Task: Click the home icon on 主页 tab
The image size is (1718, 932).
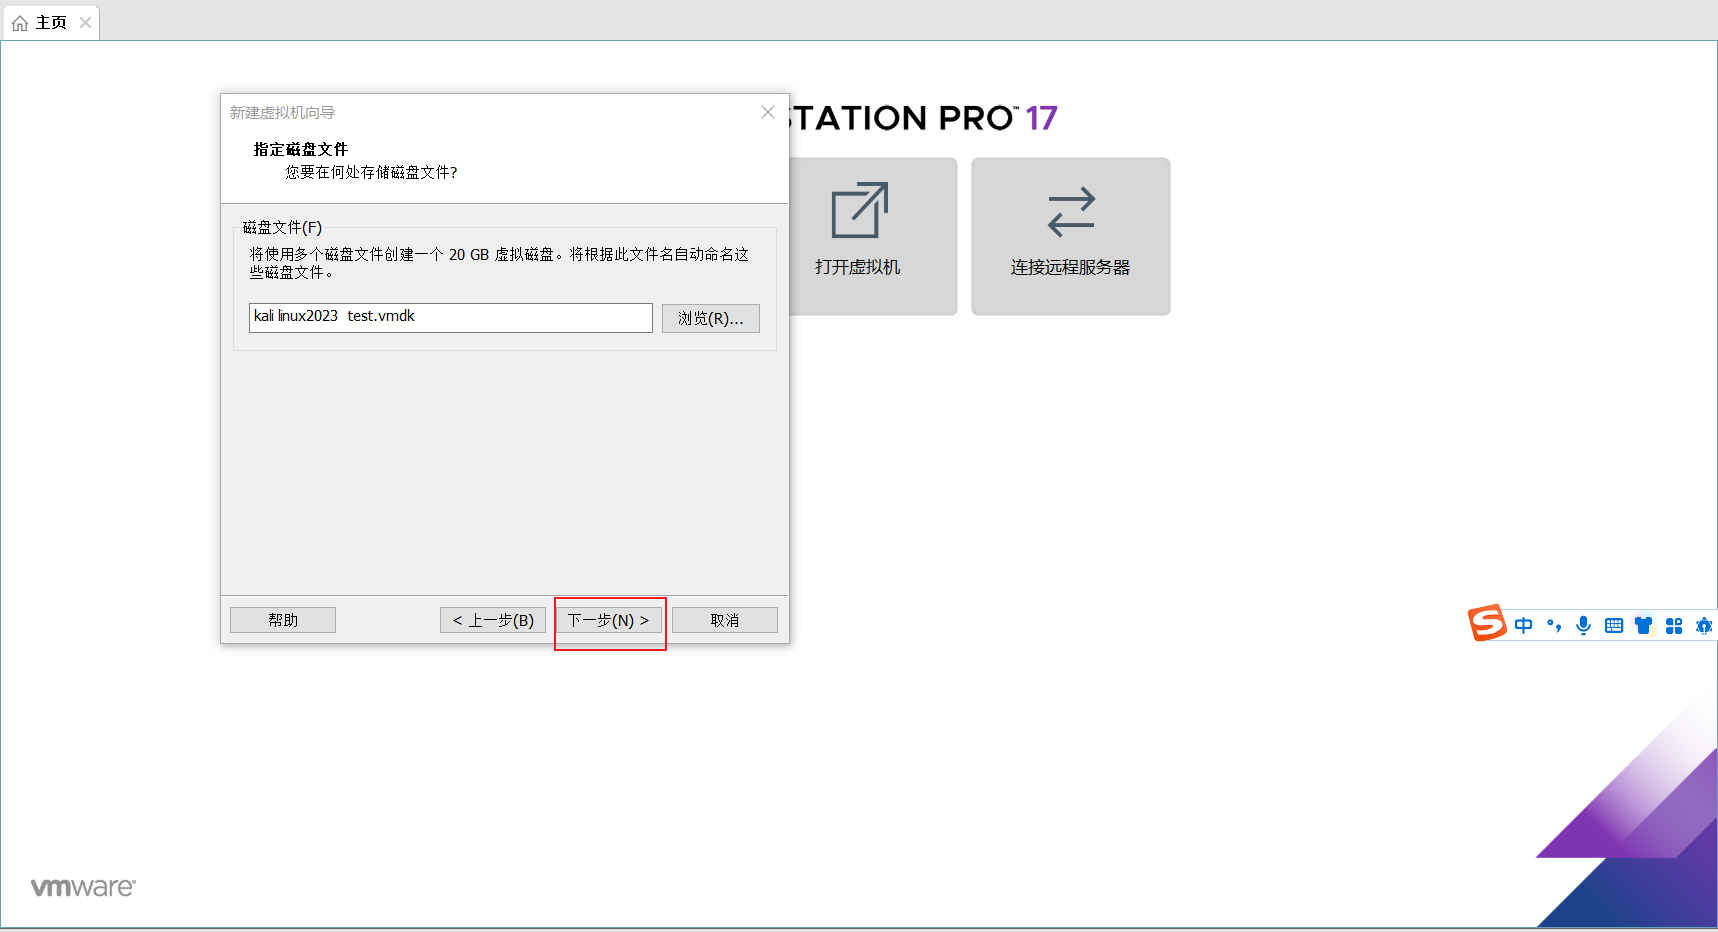Action: 20,23
